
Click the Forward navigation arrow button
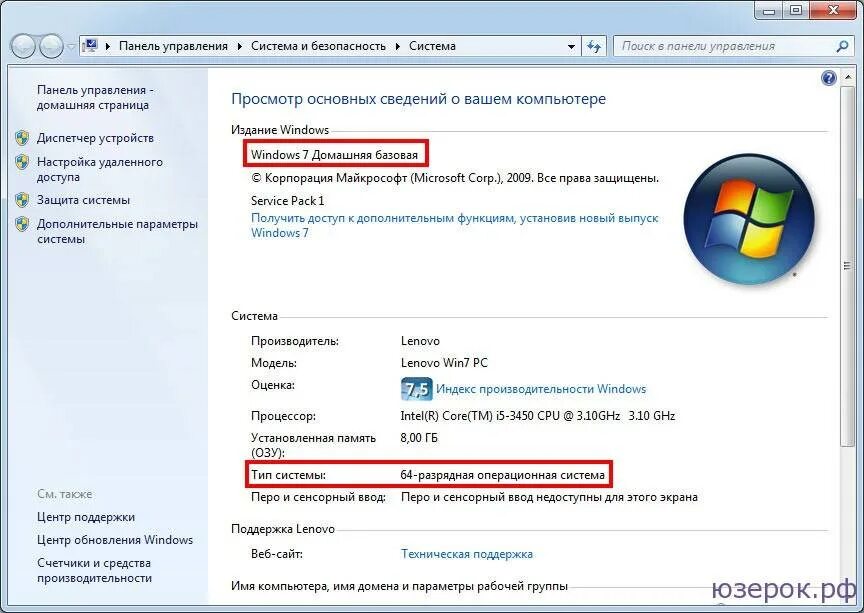click(x=51, y=46)
